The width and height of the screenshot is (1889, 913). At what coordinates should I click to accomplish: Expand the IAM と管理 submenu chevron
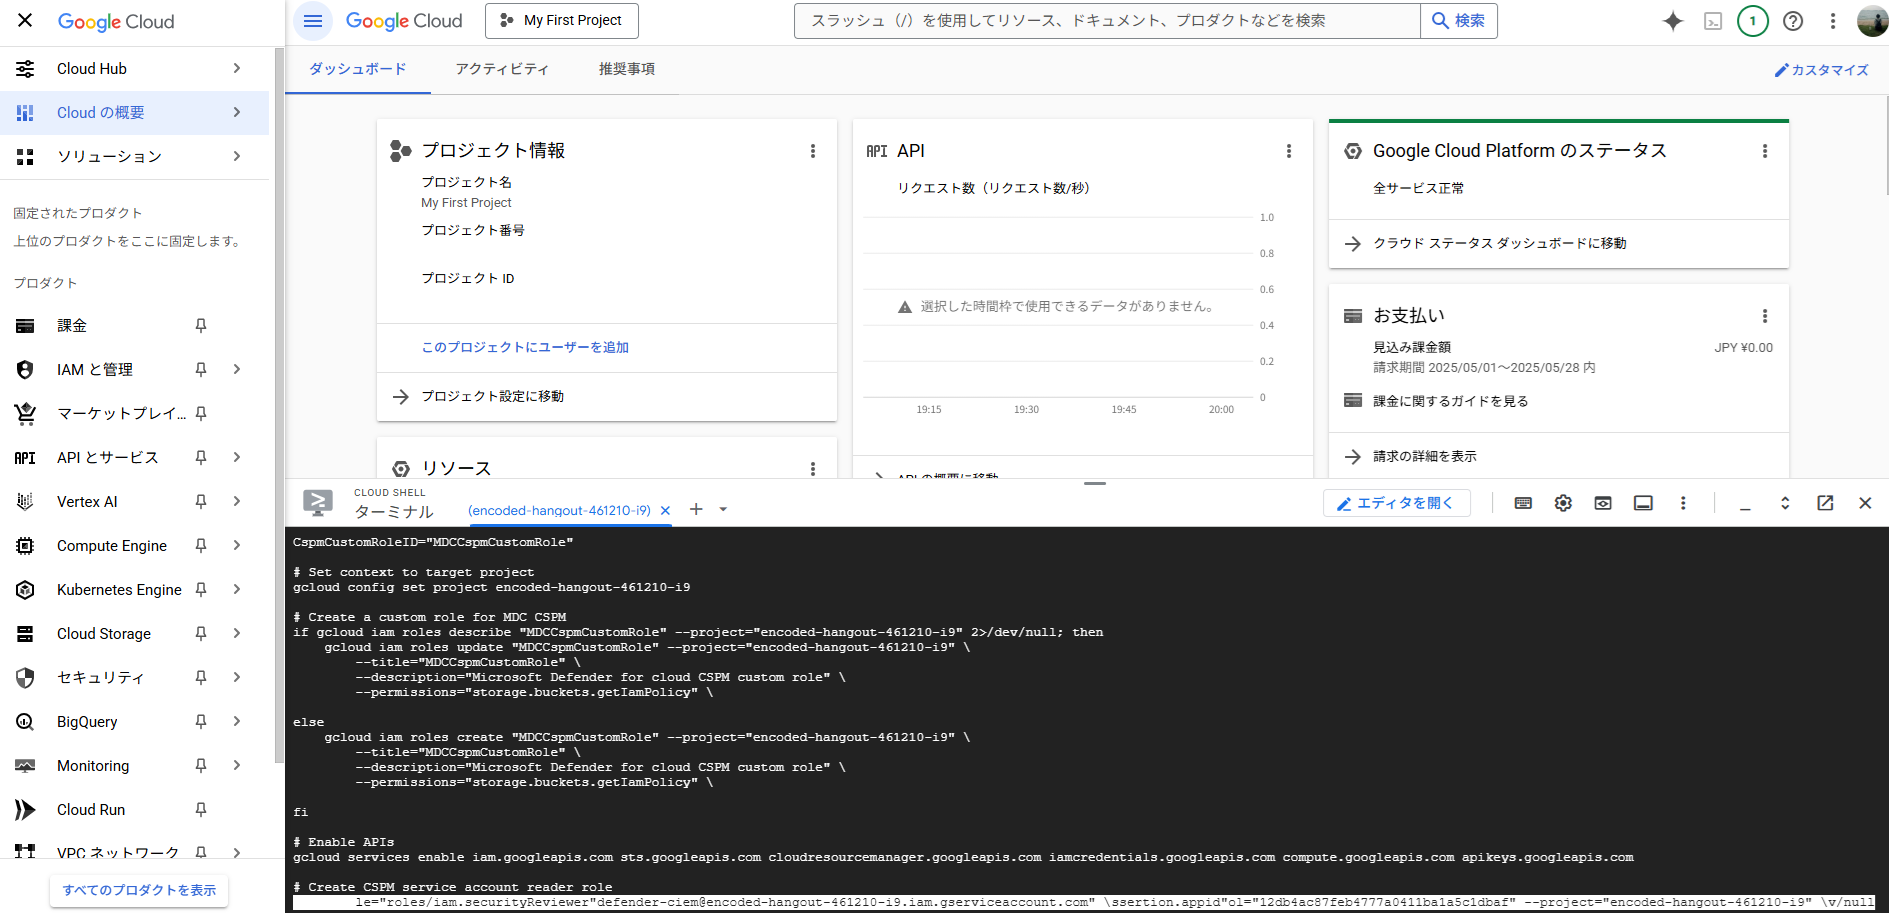click(237, 370)
